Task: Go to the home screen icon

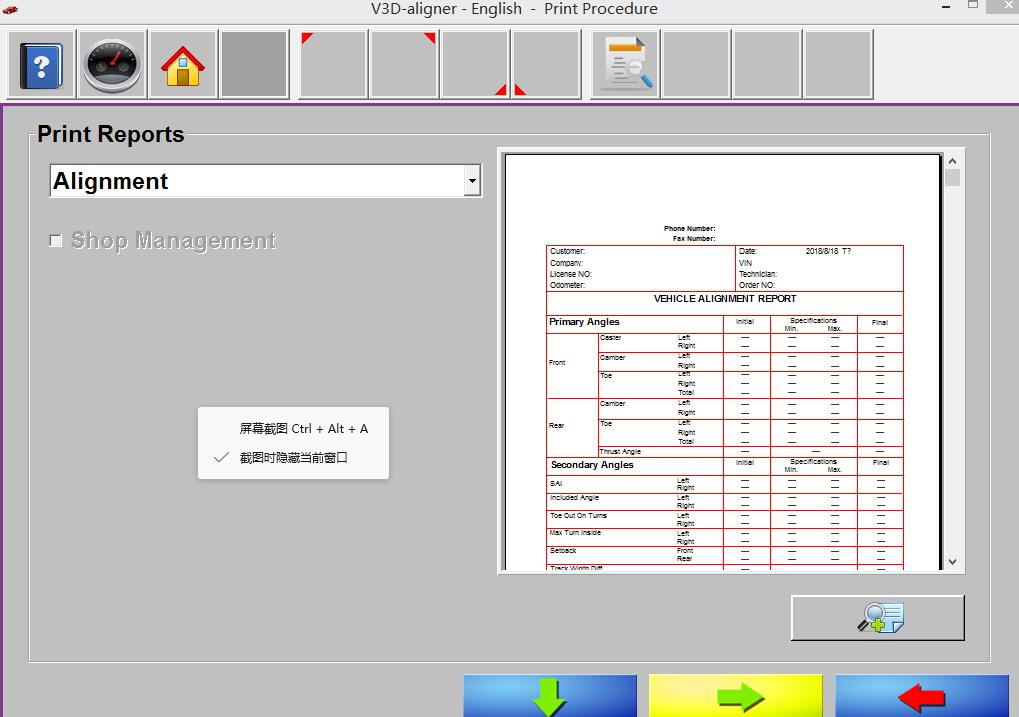Action: 183,66
